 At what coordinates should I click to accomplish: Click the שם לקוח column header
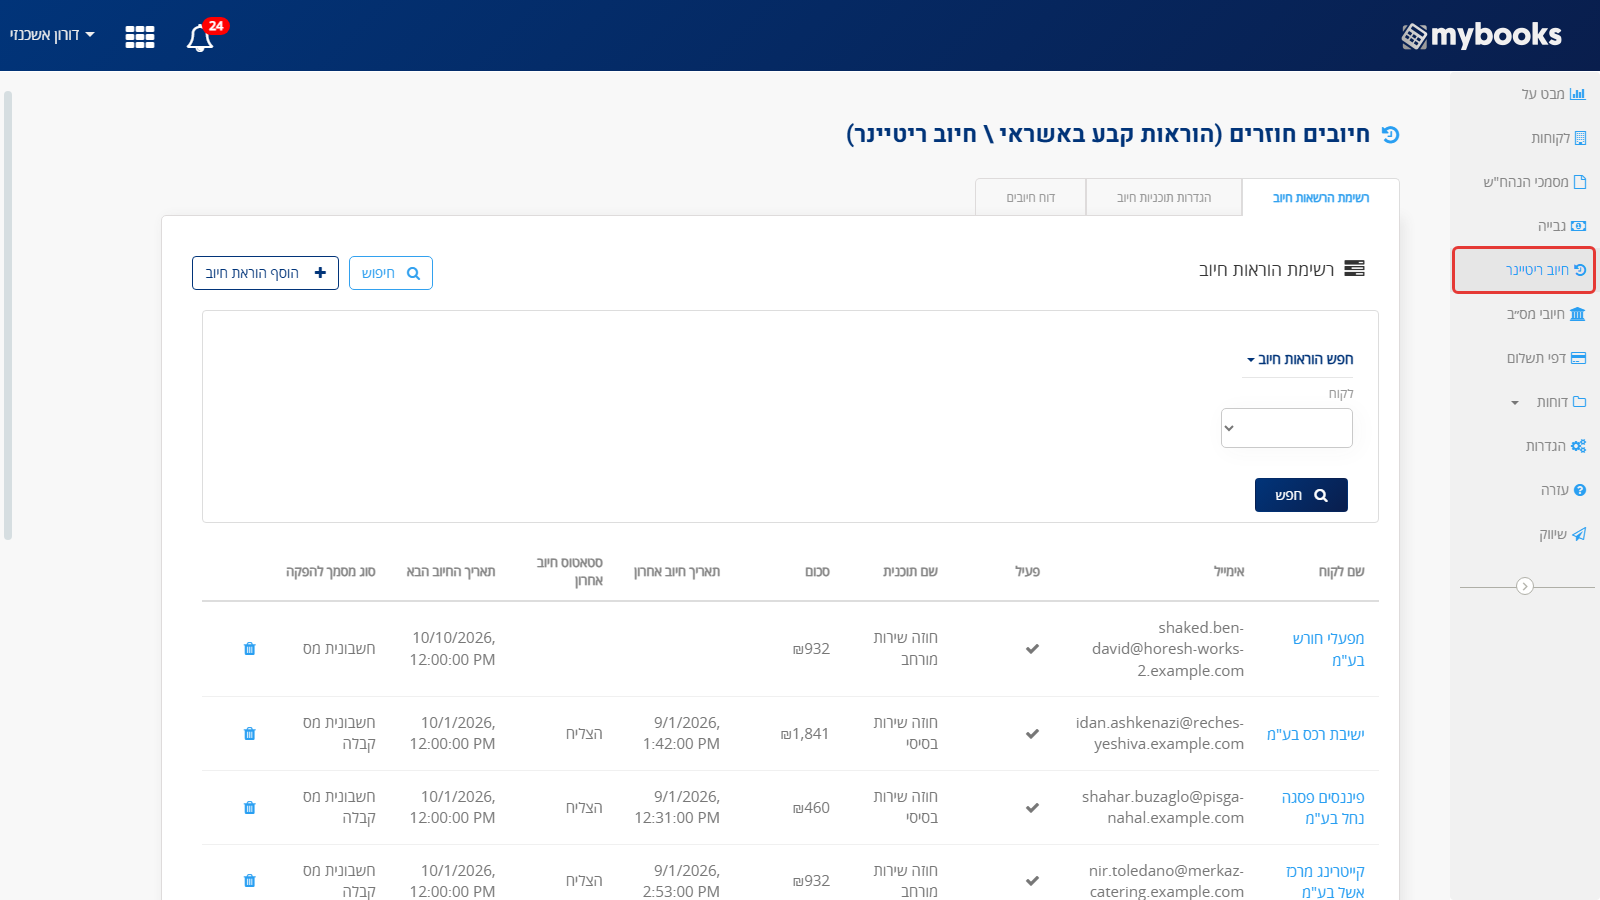(1341, 572)
